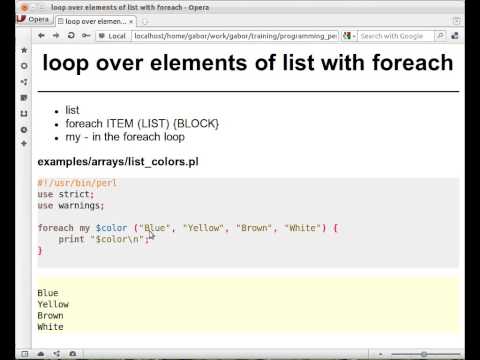
Task: Click the 'list' bullet item
Action: [x=72, y=110]
